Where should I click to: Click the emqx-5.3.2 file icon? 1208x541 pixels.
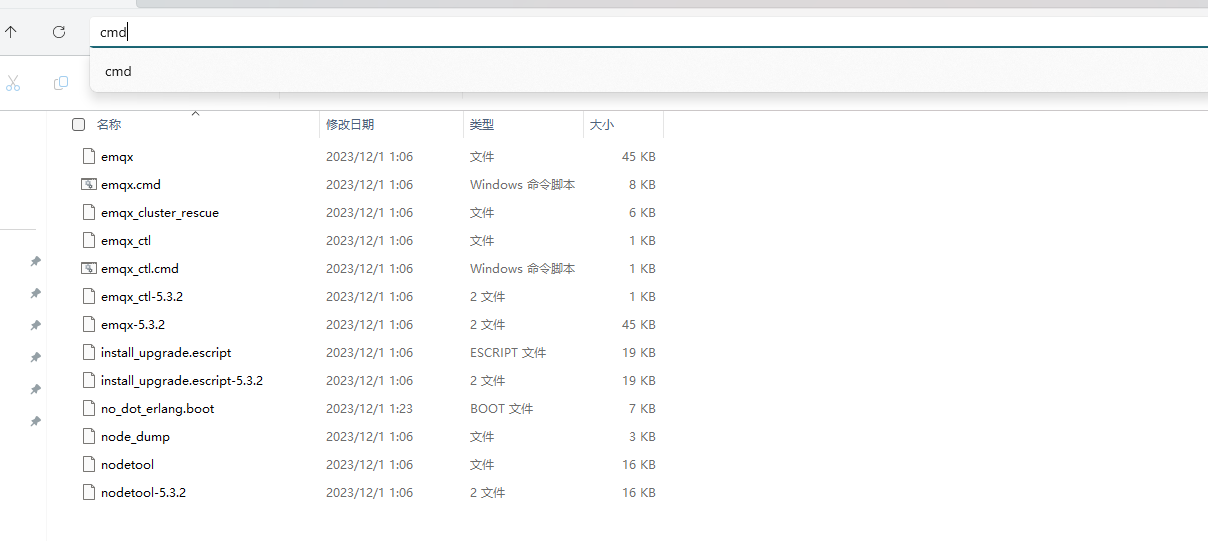(x=88, y=325)
